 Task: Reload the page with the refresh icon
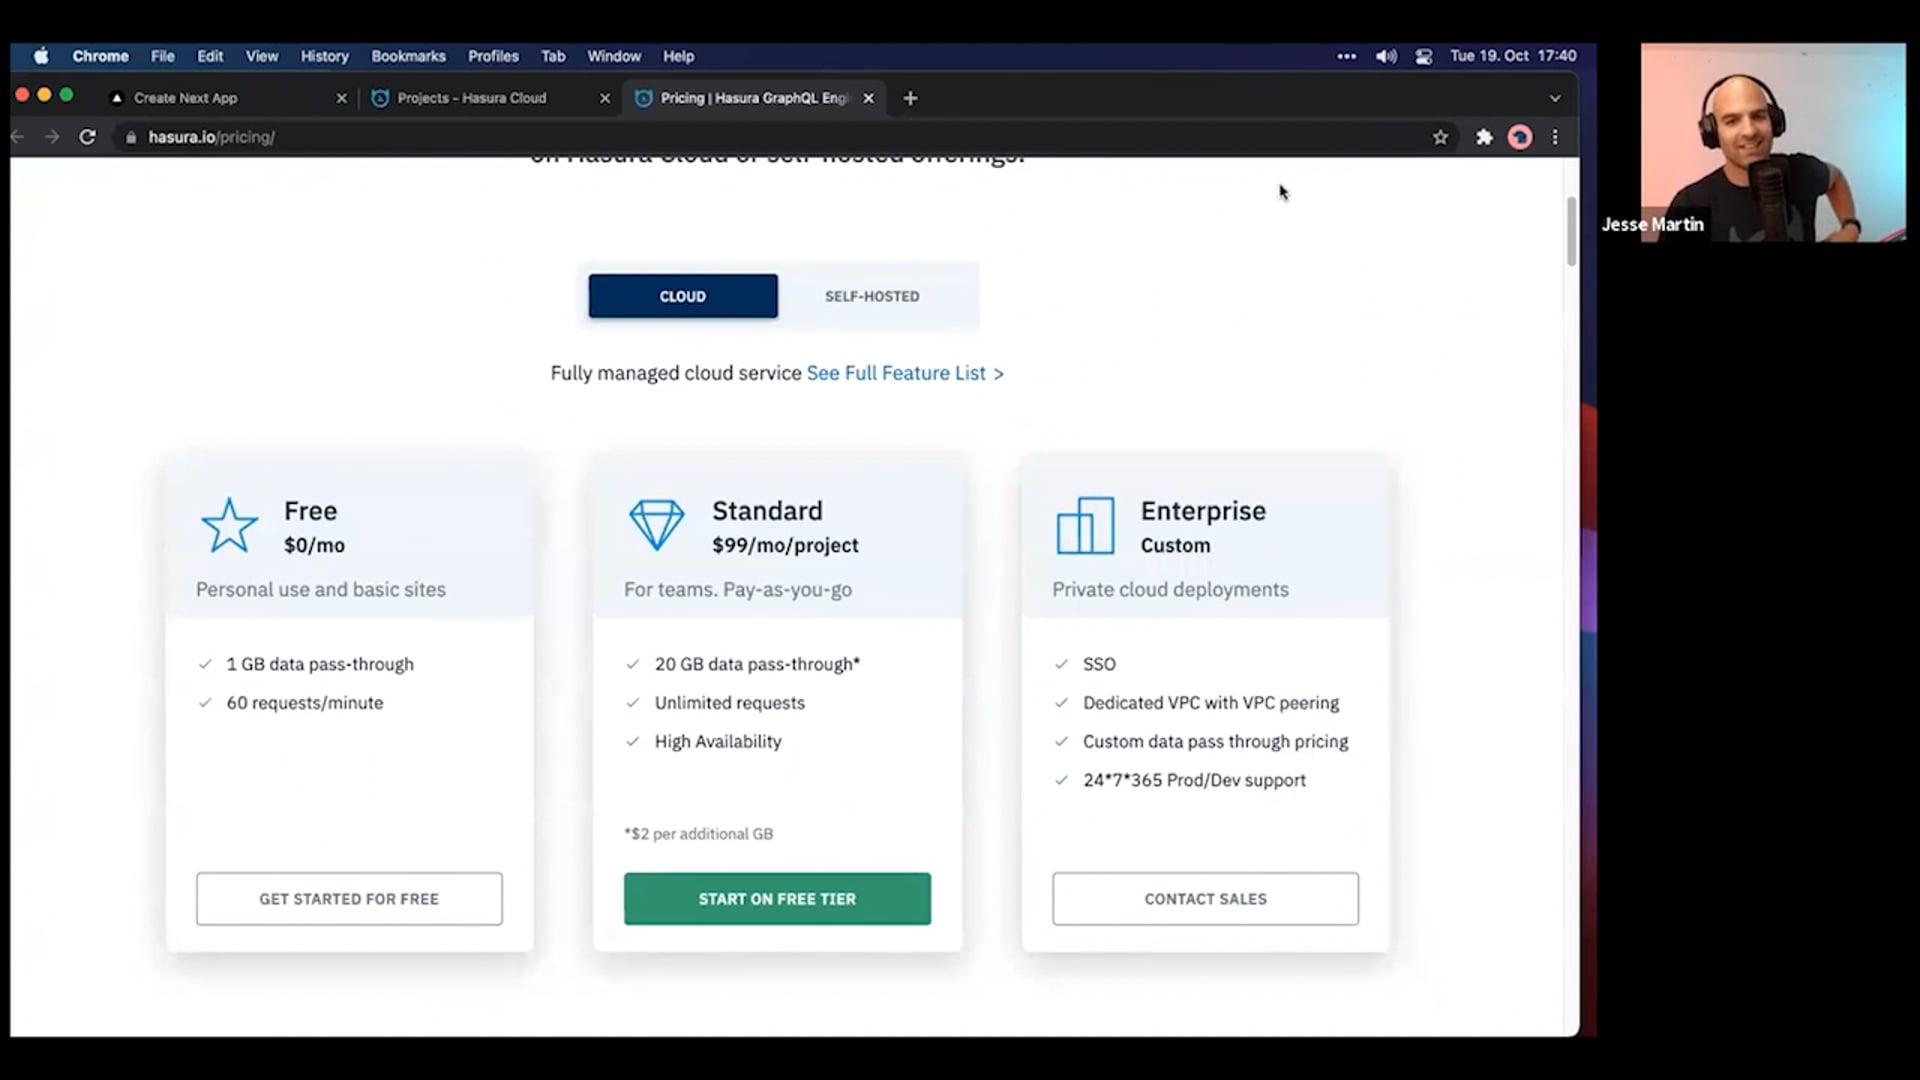88,137
